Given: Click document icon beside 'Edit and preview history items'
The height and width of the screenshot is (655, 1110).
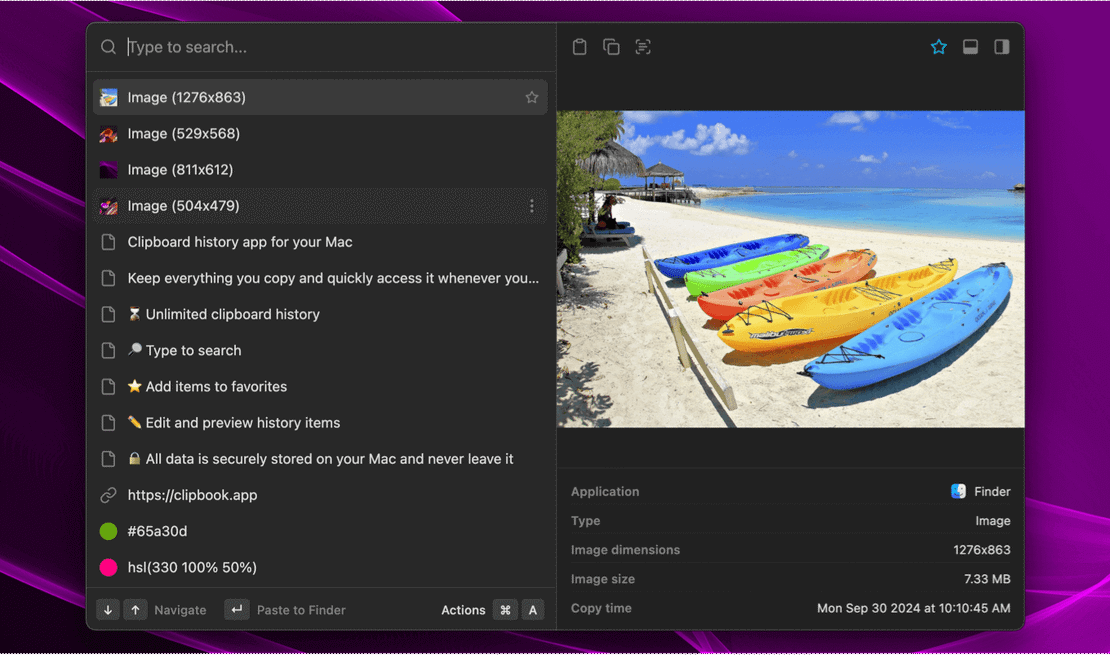Looking at the screenshot, I should (x=108, y=423).
